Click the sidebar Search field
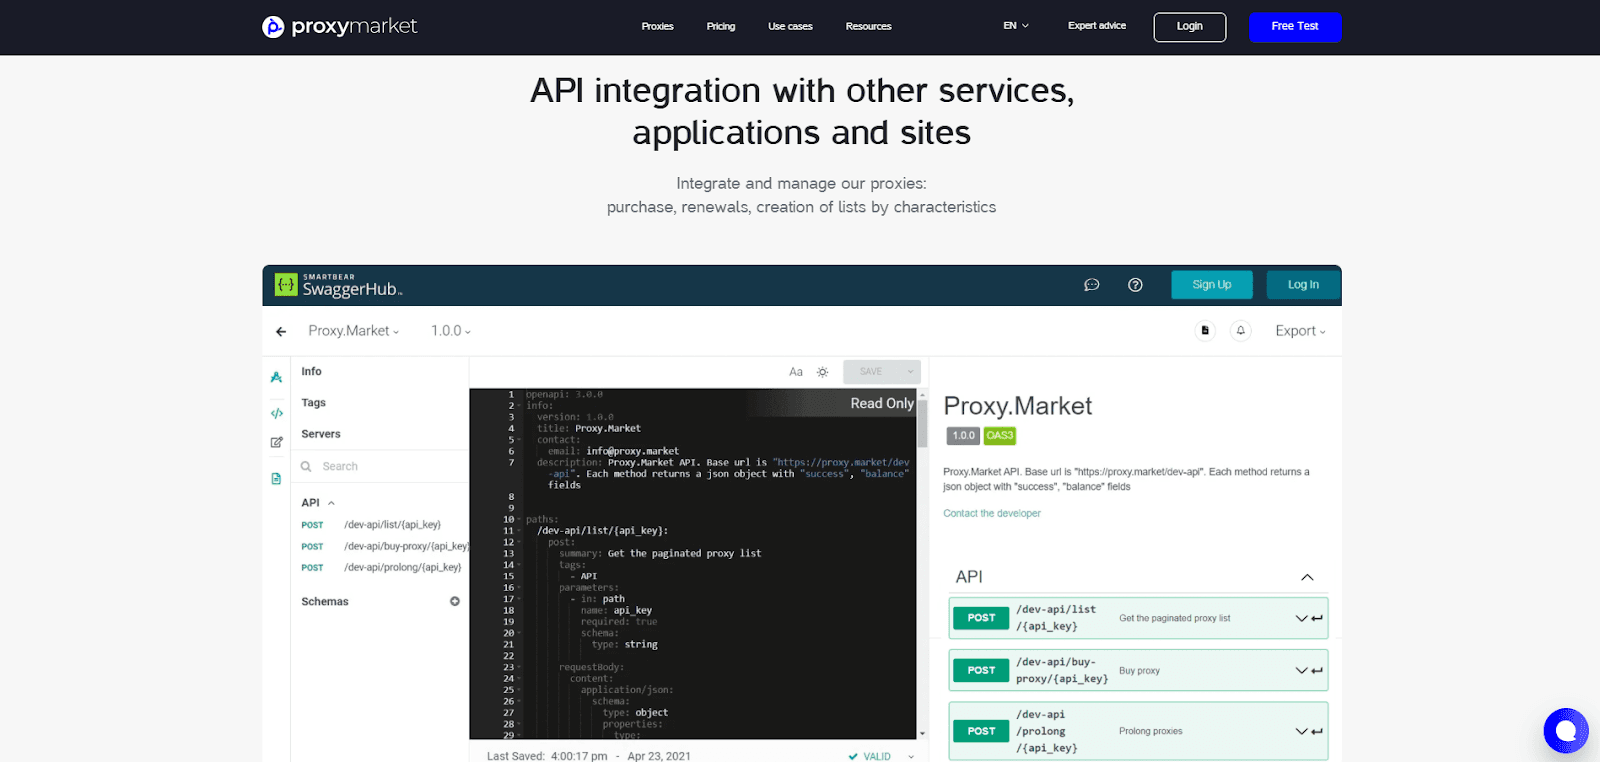This screenshot has width=1600, height=762. (x=380, y=466)
